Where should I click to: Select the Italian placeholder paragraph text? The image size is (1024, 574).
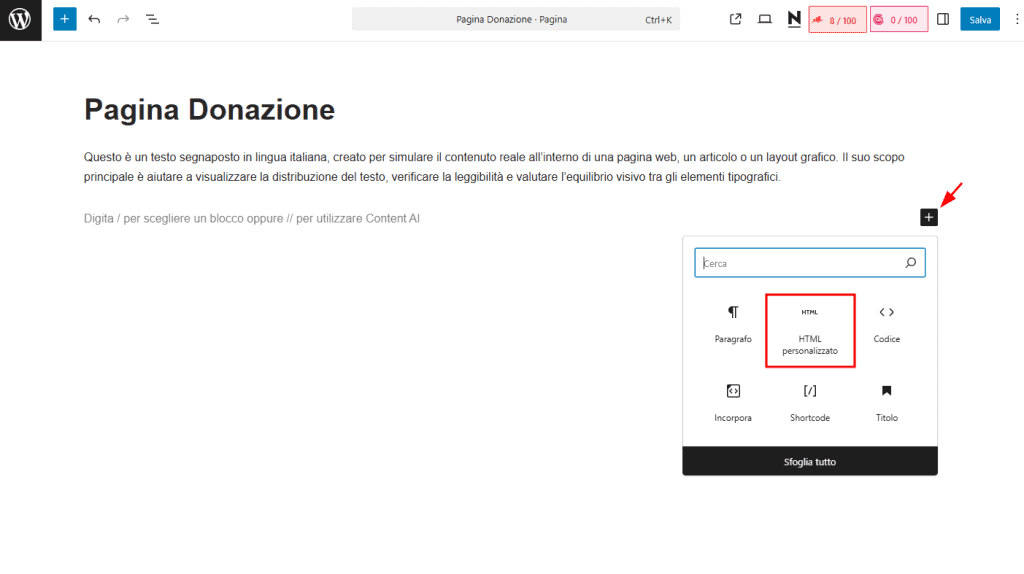(494, 167)
